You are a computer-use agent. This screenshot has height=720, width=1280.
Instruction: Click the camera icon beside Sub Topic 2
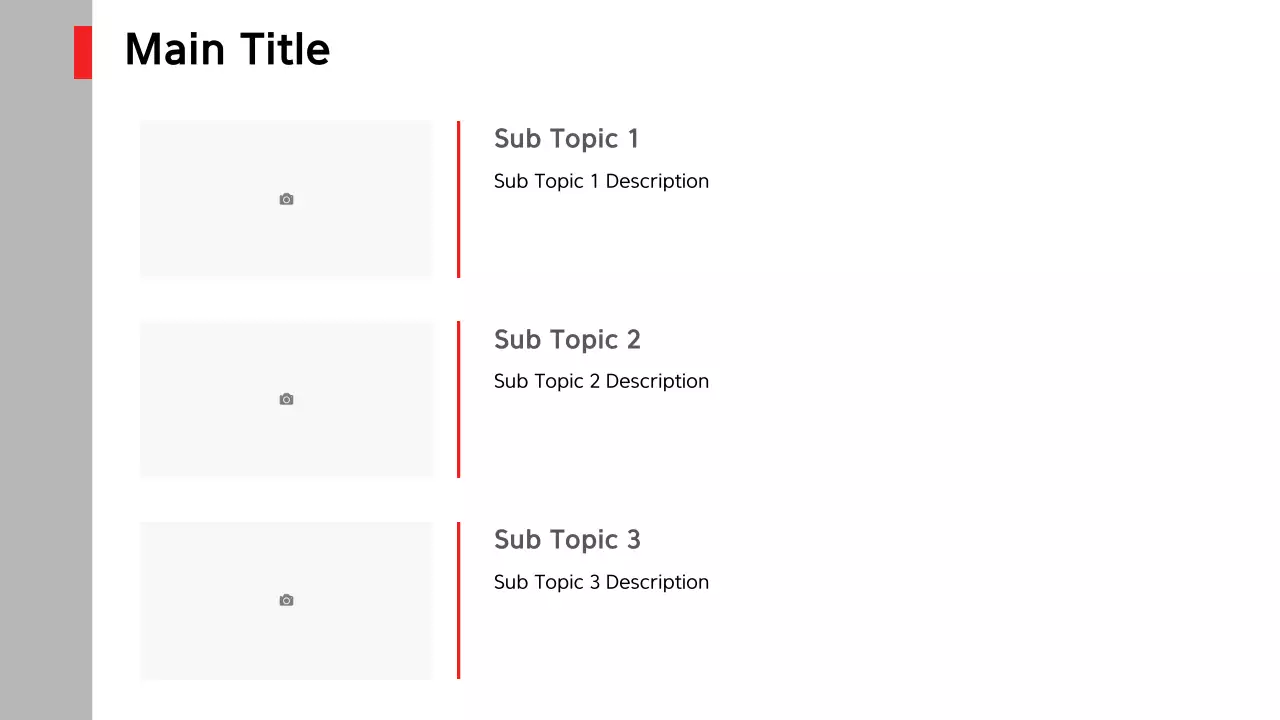[286, 400]
